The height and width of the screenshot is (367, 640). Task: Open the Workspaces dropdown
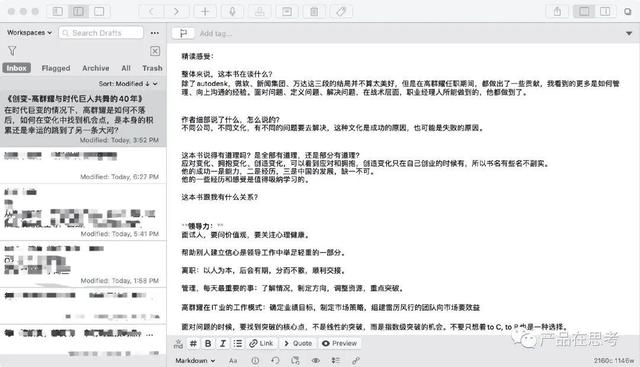29,32
